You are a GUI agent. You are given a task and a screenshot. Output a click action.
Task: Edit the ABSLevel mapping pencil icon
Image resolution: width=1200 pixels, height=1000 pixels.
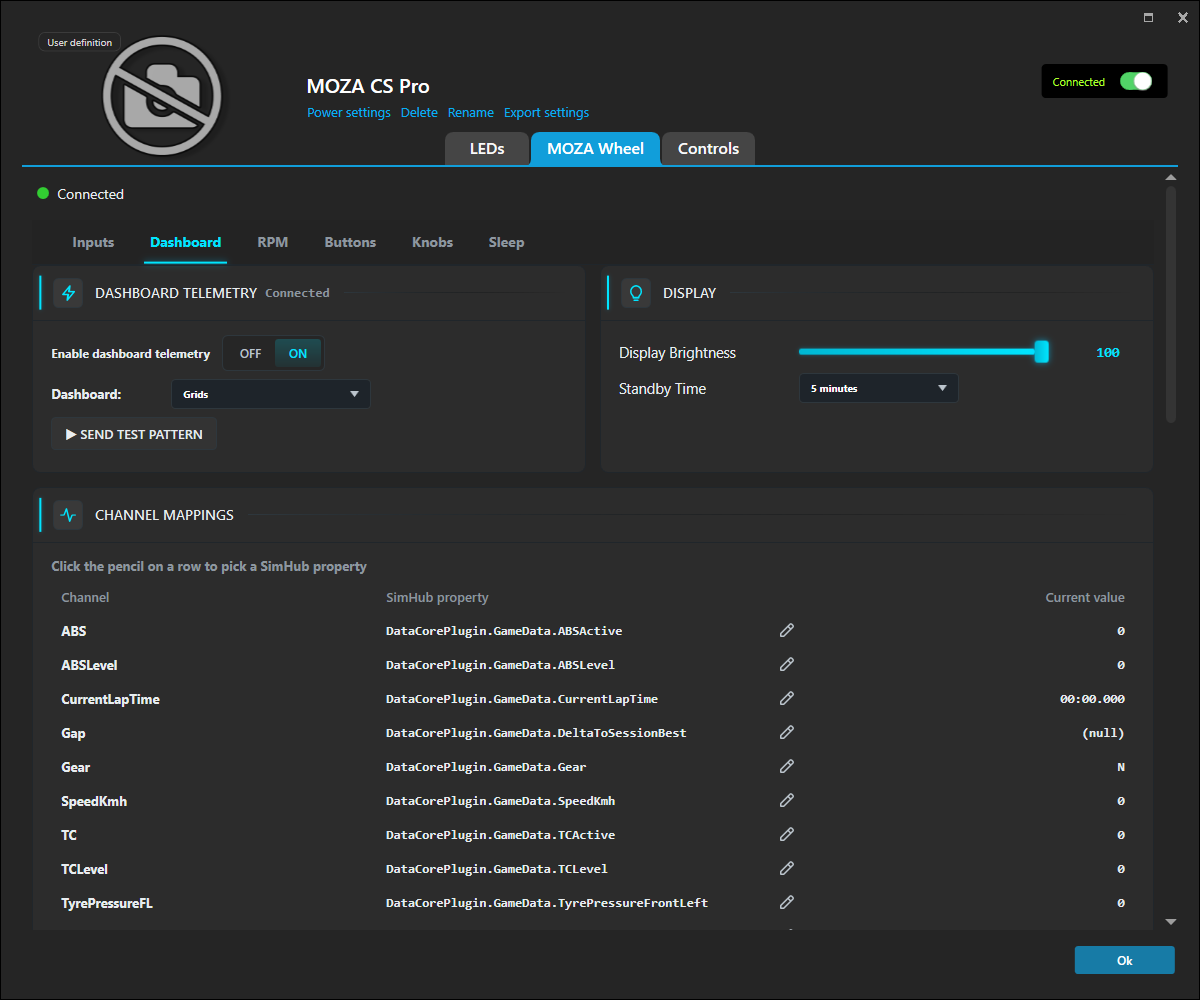click(787, 665)
